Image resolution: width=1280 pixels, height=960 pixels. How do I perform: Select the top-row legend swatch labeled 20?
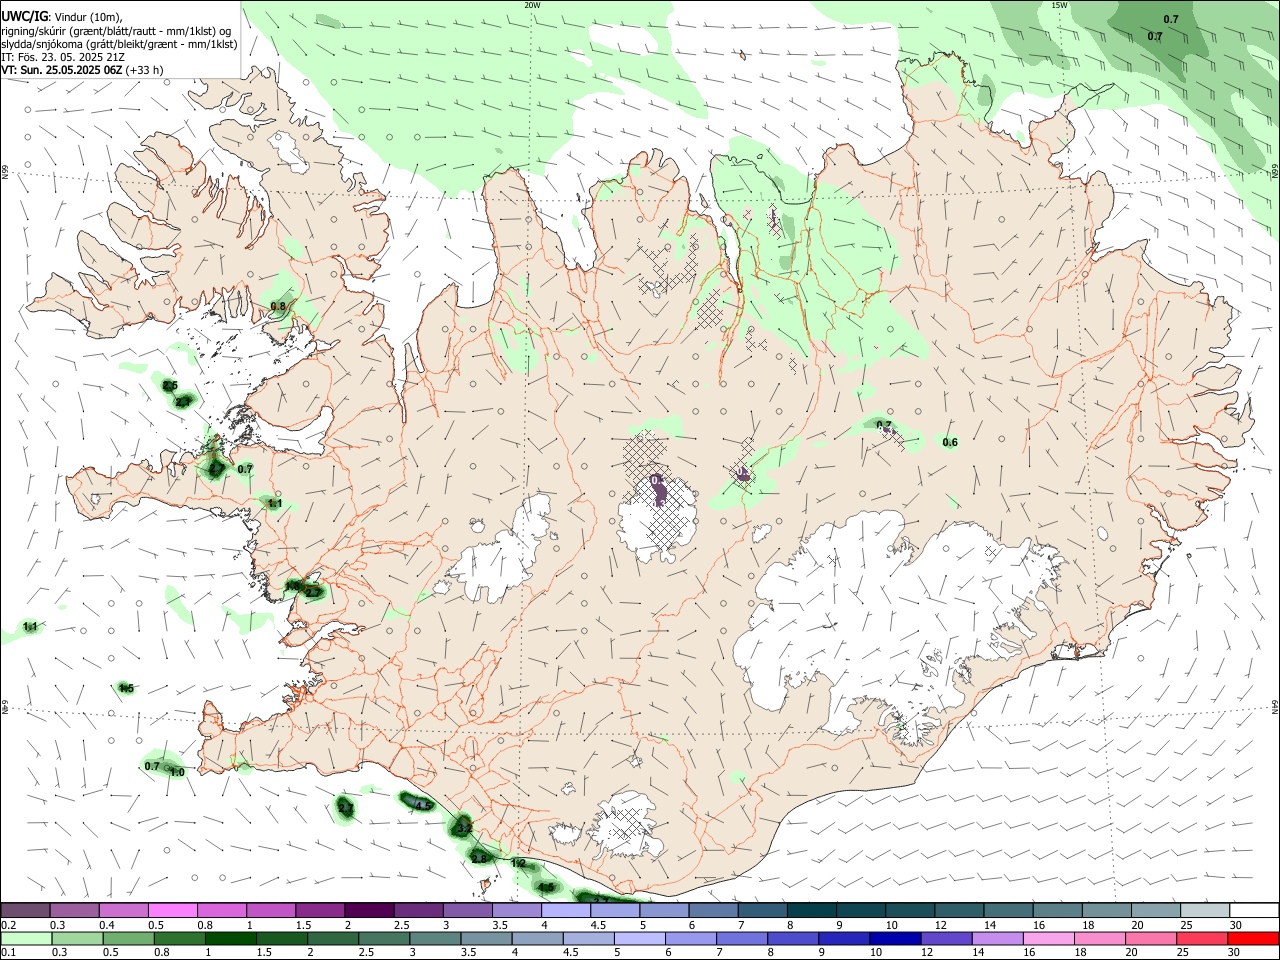[1155, 910]
